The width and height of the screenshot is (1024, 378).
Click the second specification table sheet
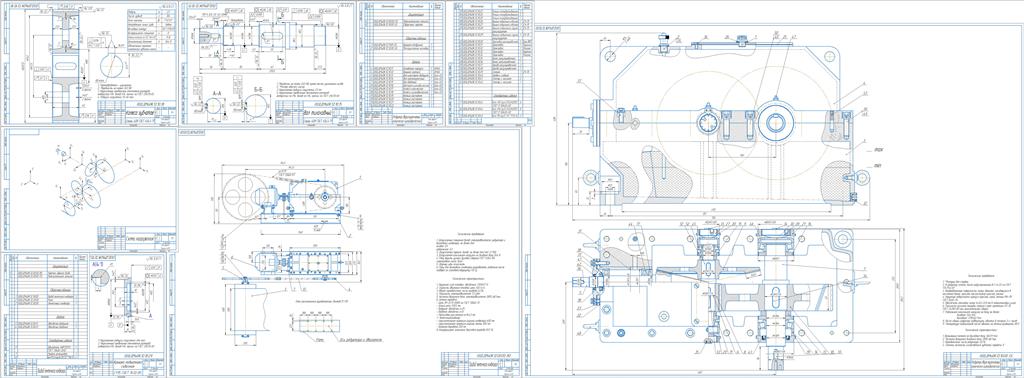pyautogui.click(x=490, y=63)
